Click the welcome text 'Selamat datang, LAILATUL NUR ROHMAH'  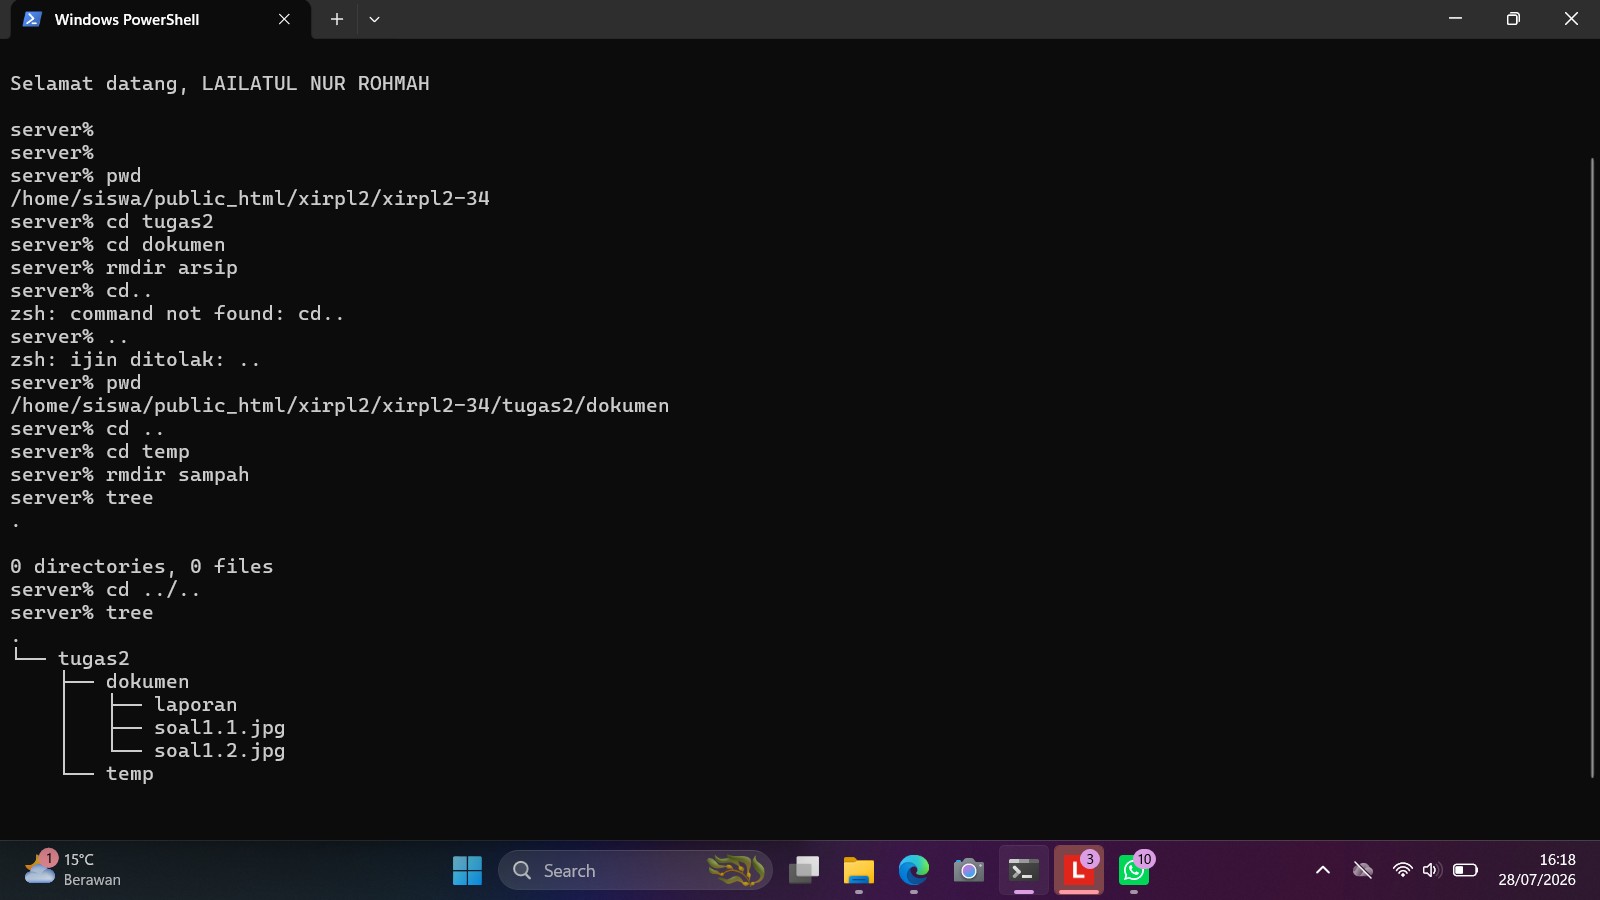(220, 84)
